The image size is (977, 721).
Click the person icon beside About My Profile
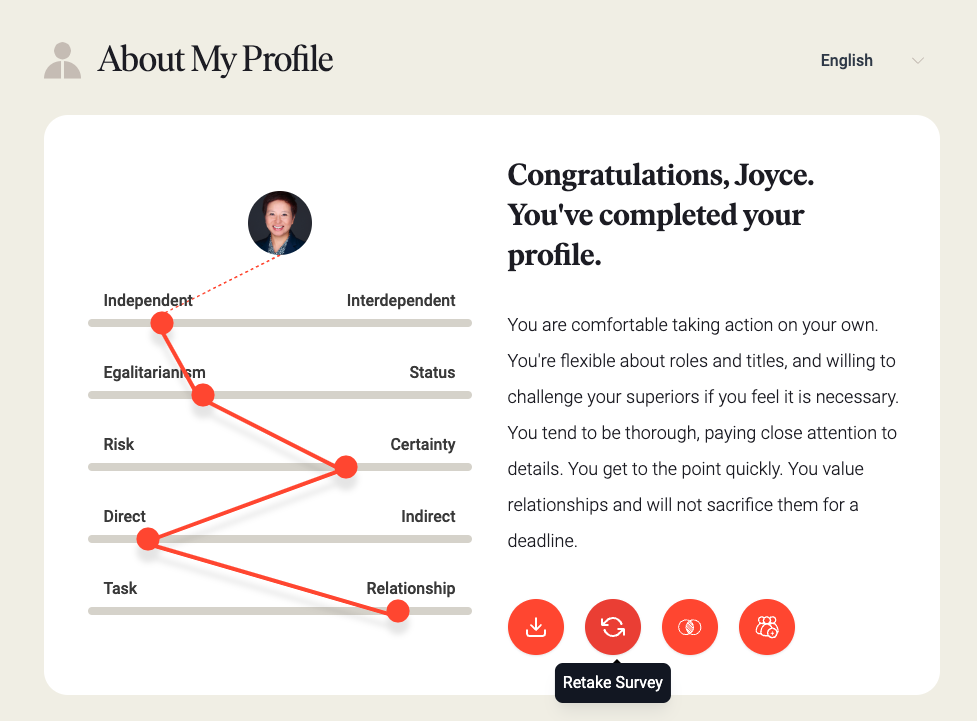click(62, 60)
